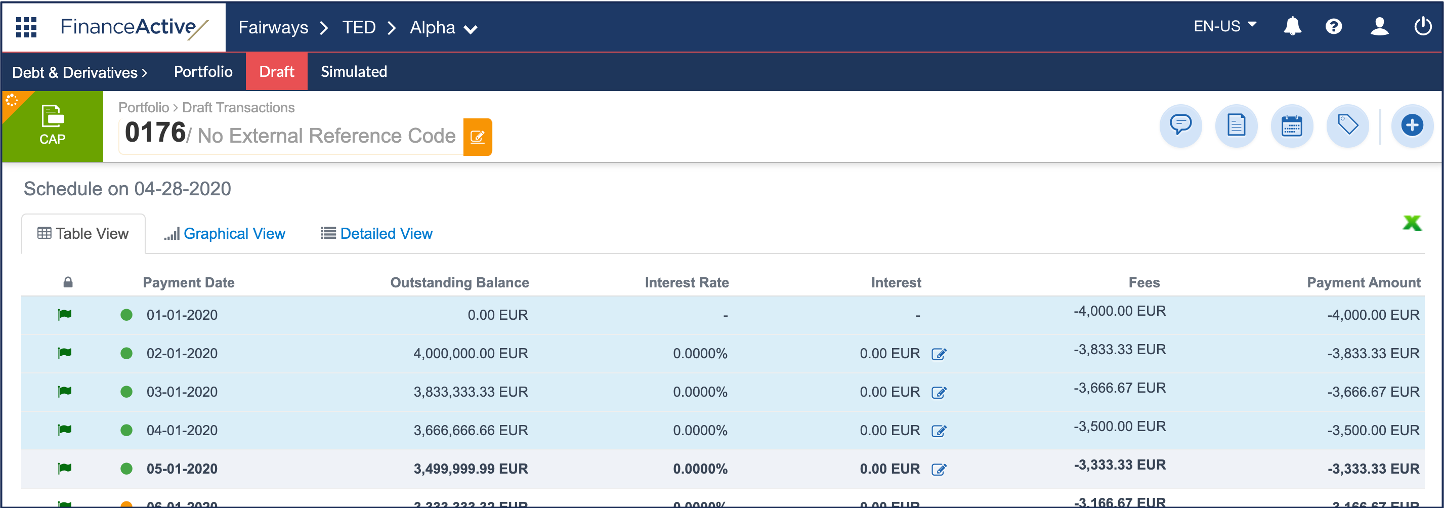This screenshot has width=1444, height=508.
Task: Click the FinanceActive logo
Action: pos(135,27)
